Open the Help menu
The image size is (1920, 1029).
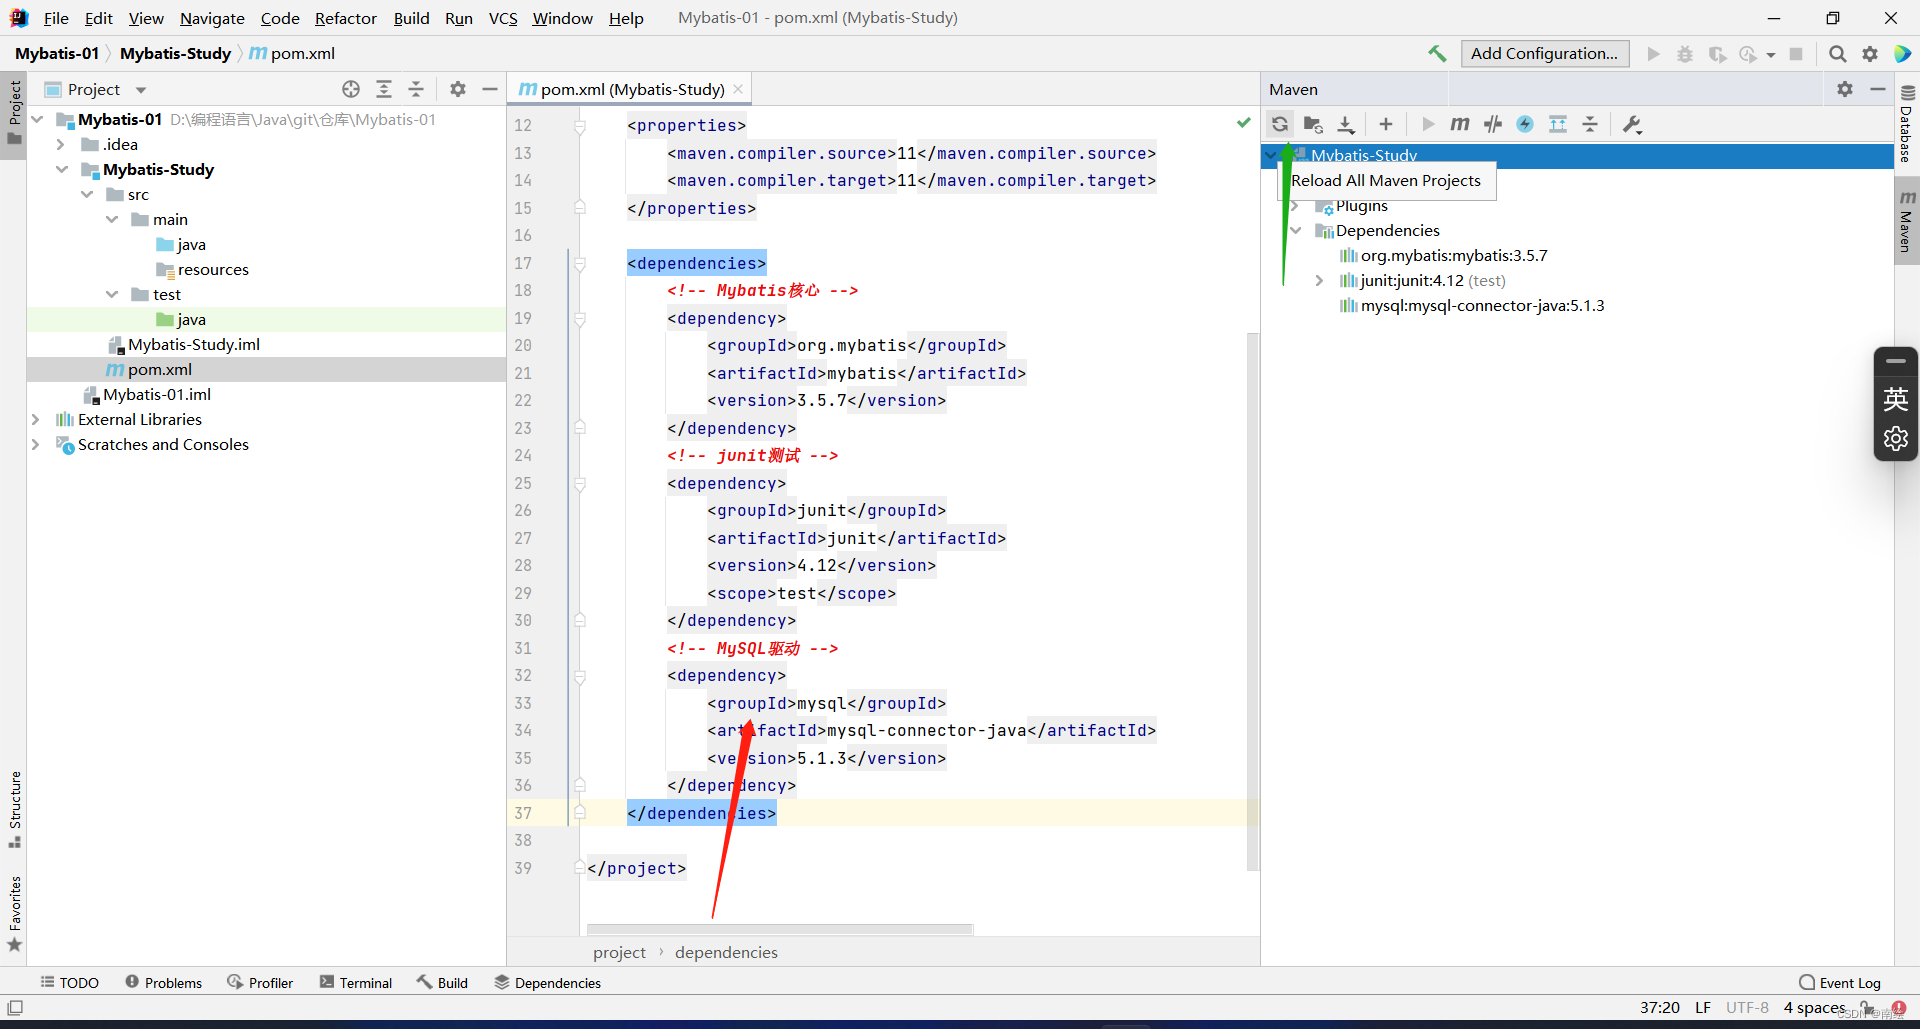pyautogui.click(x=626, y=18)
